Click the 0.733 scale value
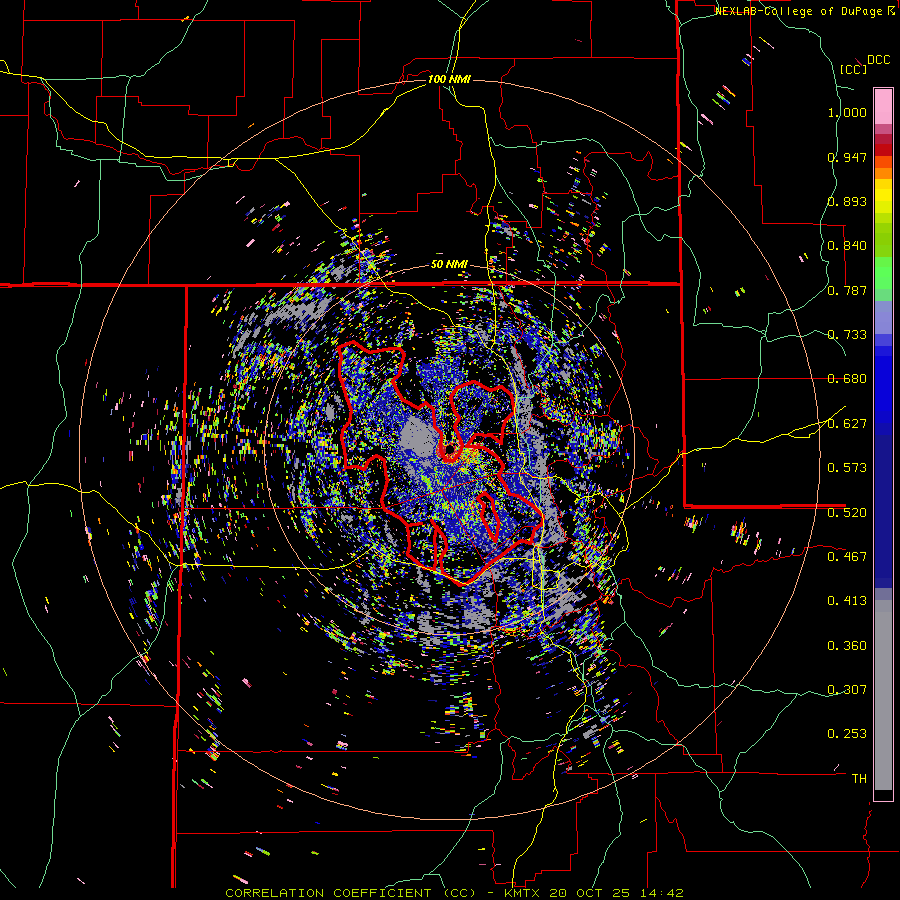 [x=847, y=335]
